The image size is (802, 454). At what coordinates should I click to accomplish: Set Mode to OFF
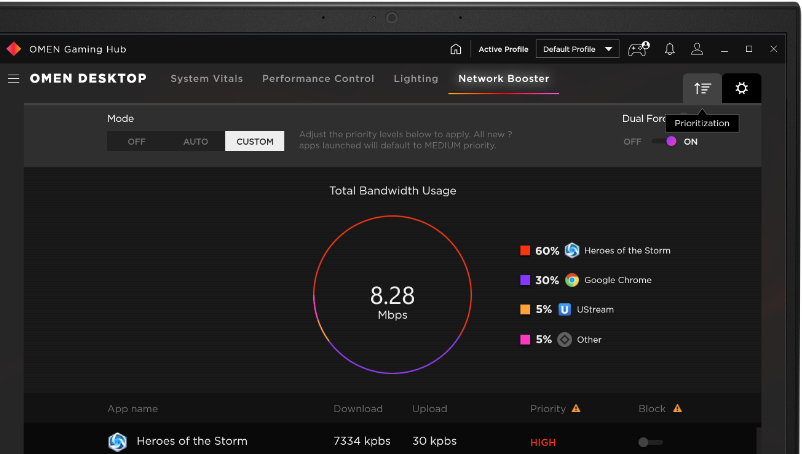(x=137, y=142)
